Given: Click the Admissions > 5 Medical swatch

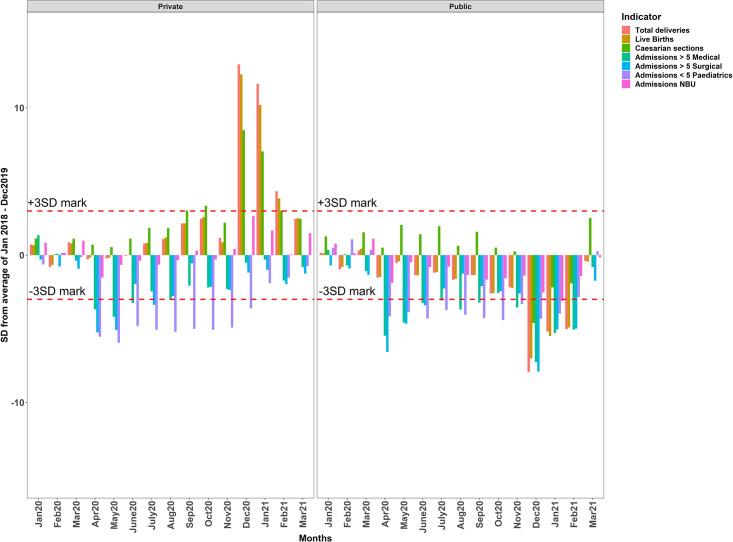Looking at the screenshot, I should pyautogui.click(x=625, y=57).
